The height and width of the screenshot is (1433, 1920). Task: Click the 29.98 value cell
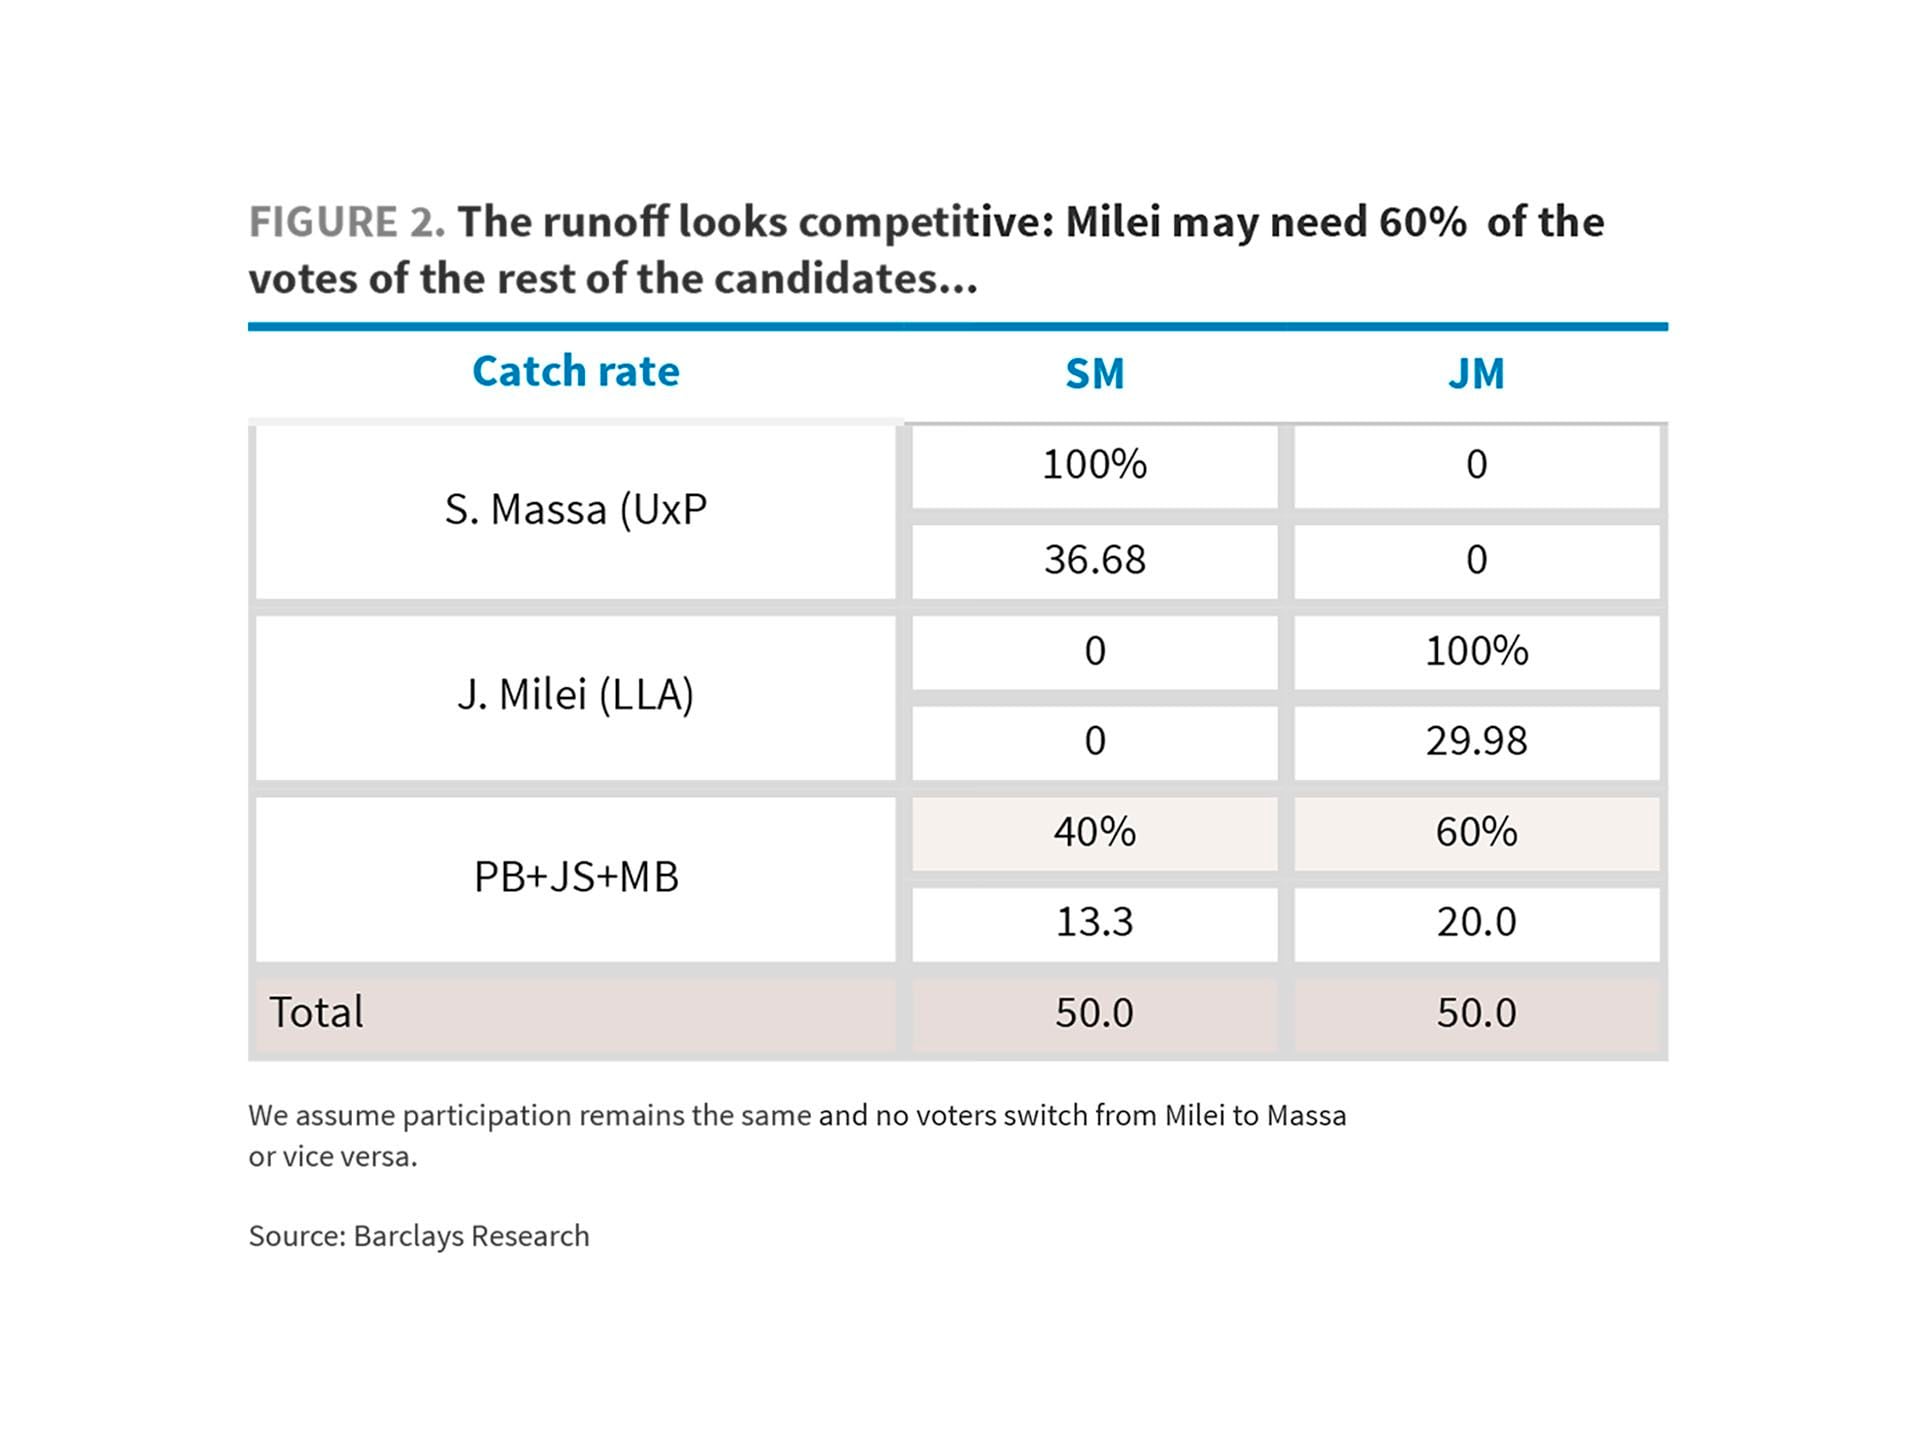pyautogui.click(x=1476, y=741)
